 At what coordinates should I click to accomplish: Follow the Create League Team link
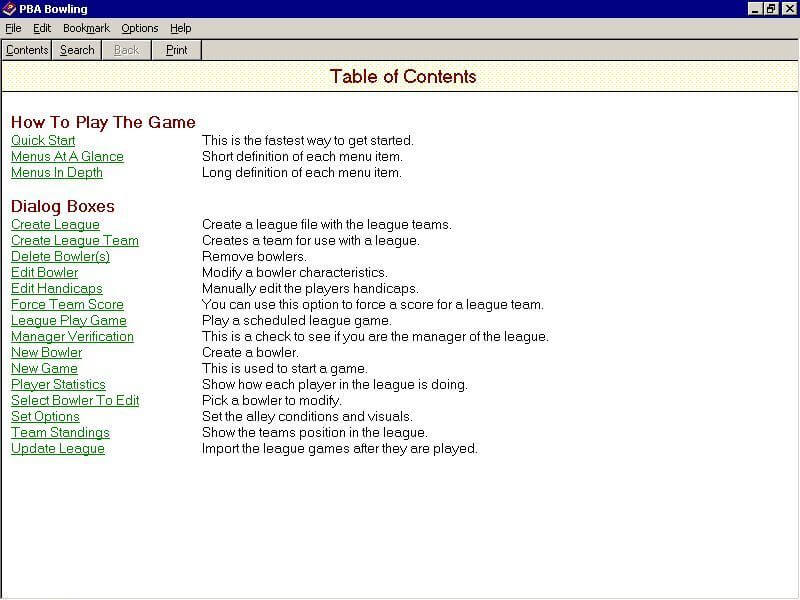[x=74, y=240]
